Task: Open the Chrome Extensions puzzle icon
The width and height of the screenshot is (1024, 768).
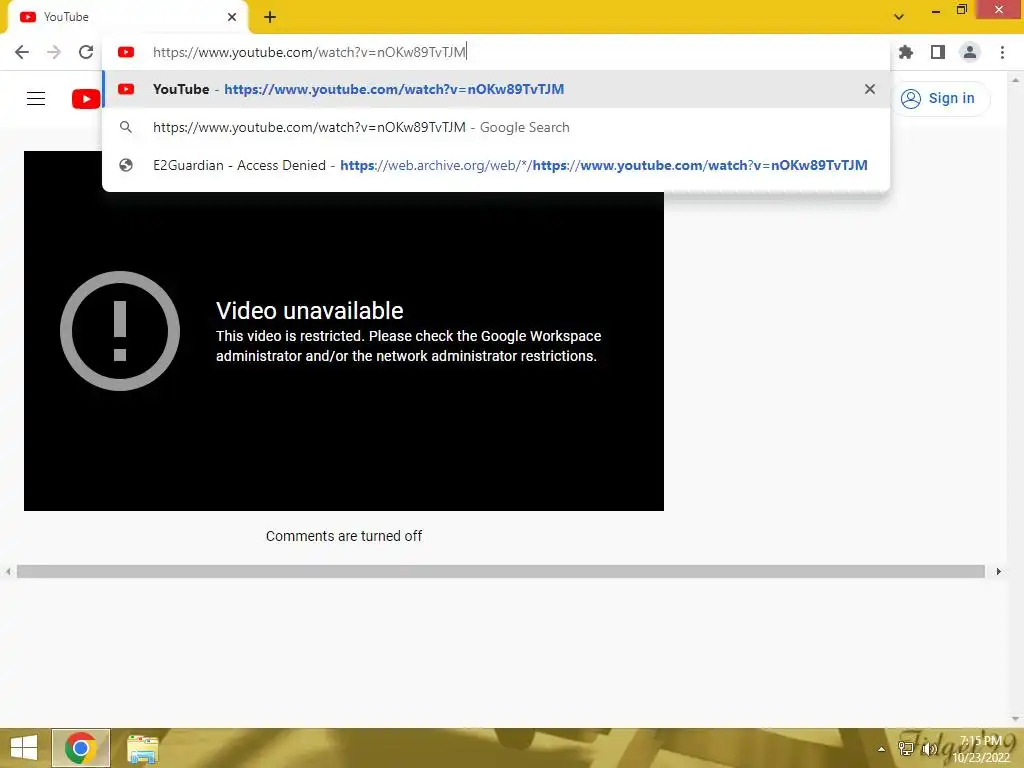Action: [906, 52]
